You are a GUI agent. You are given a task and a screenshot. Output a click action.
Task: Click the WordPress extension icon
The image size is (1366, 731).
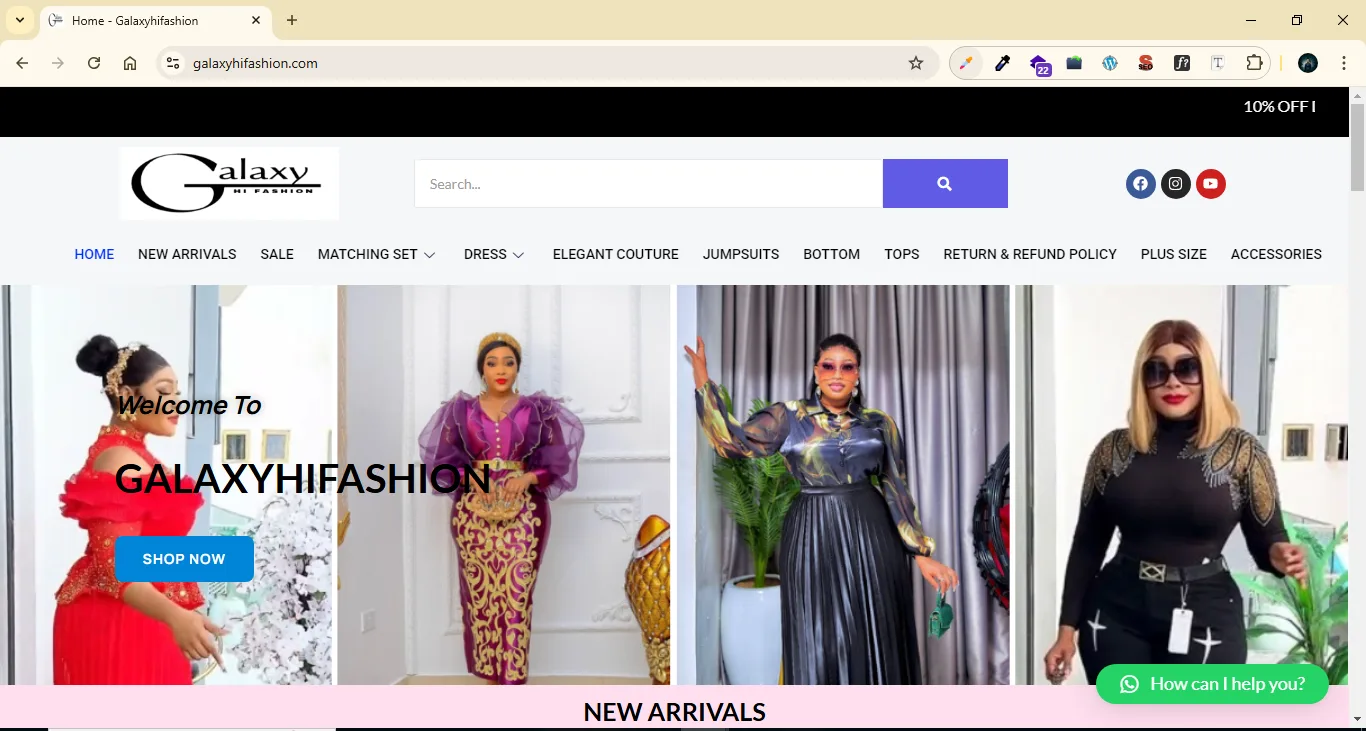point(1110,63)
